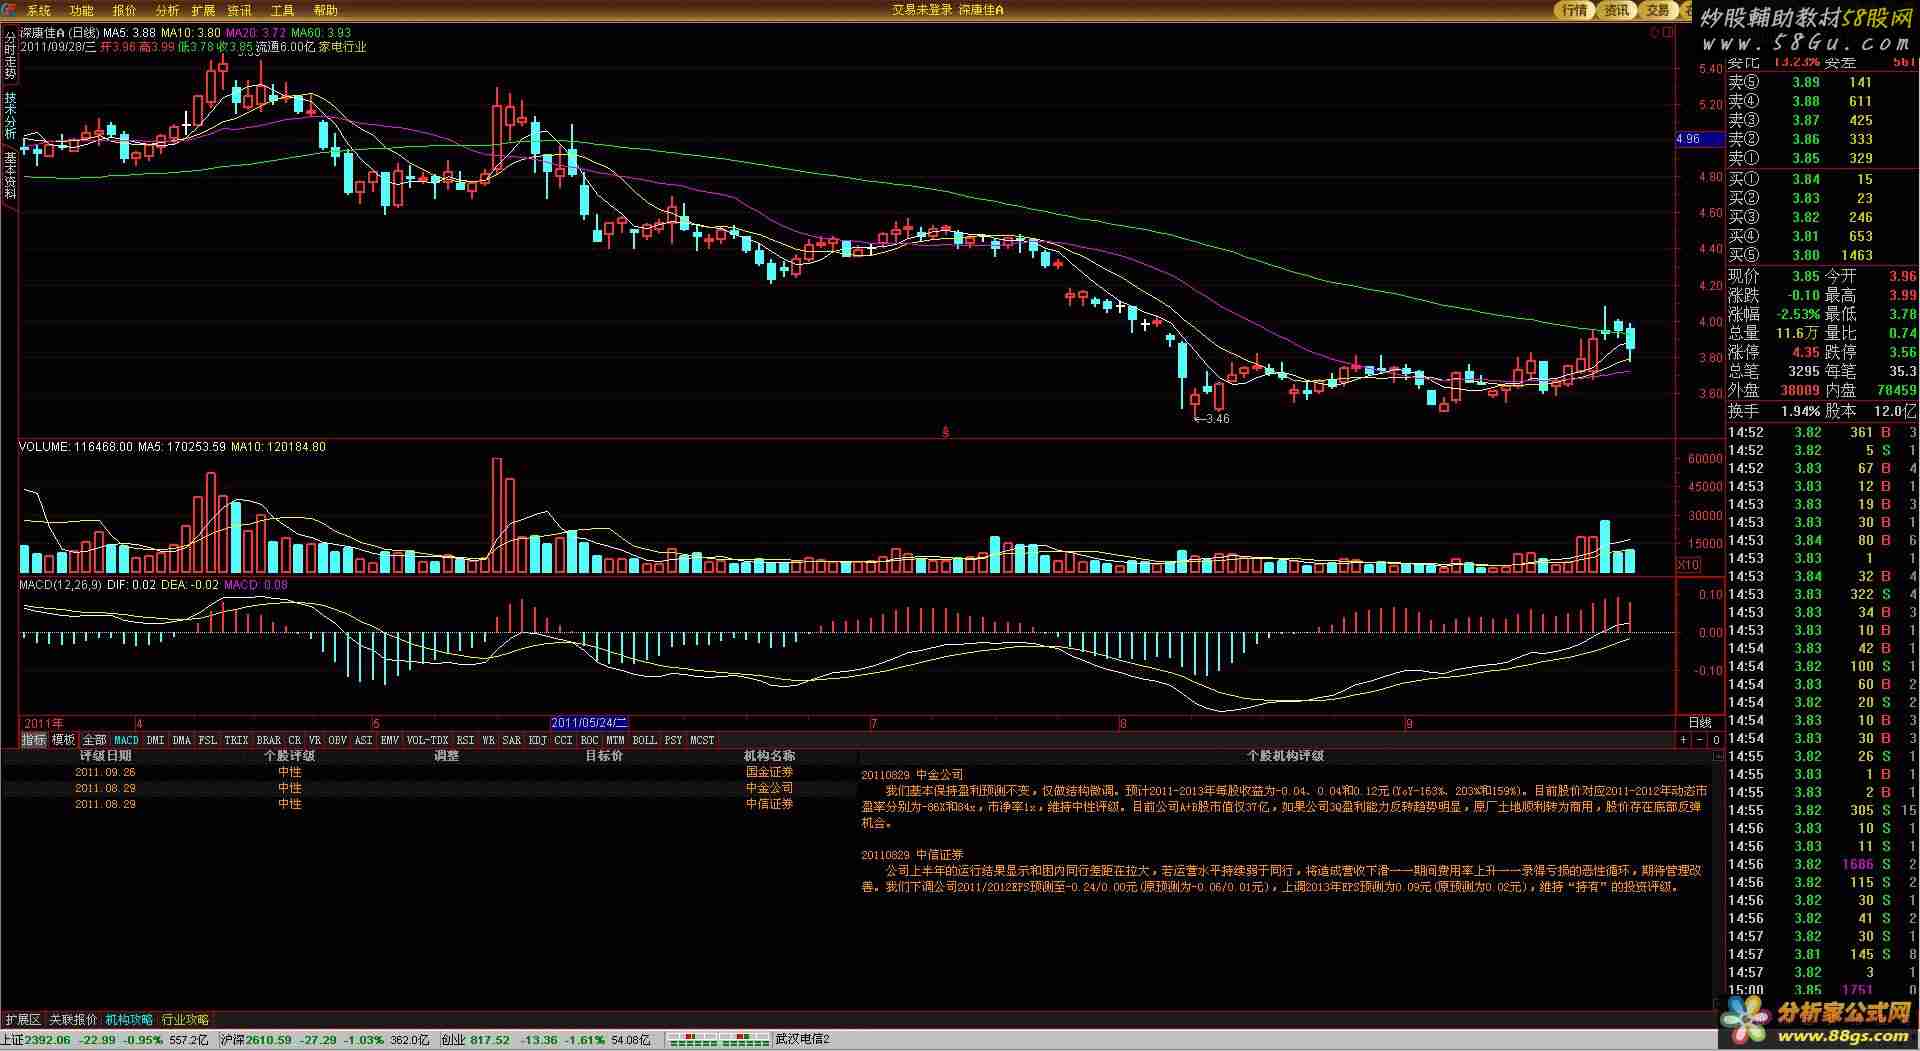Click the X10 volume scale label
1920x1051 pixels.
1688,565
